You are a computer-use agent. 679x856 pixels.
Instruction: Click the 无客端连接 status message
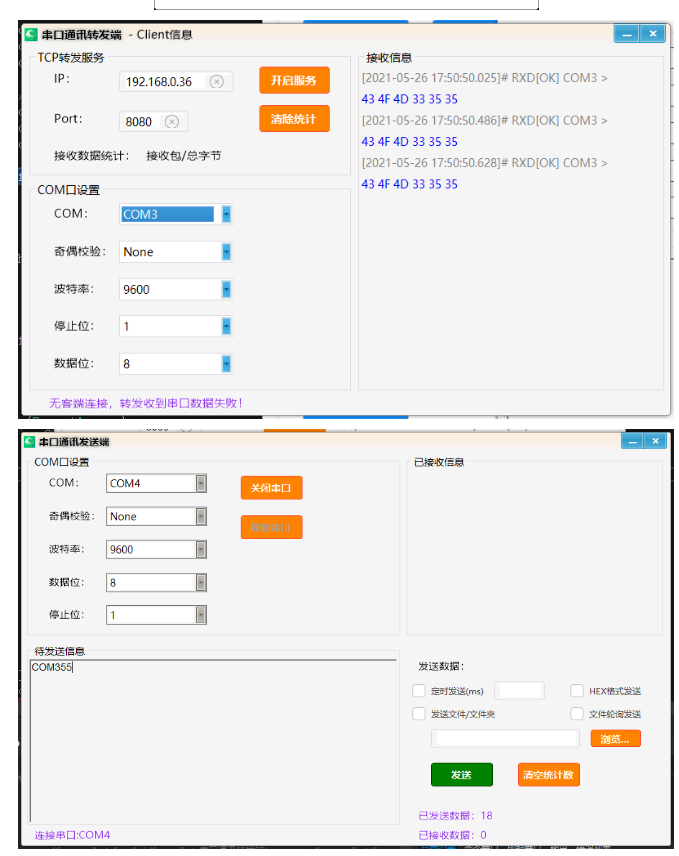146,403
